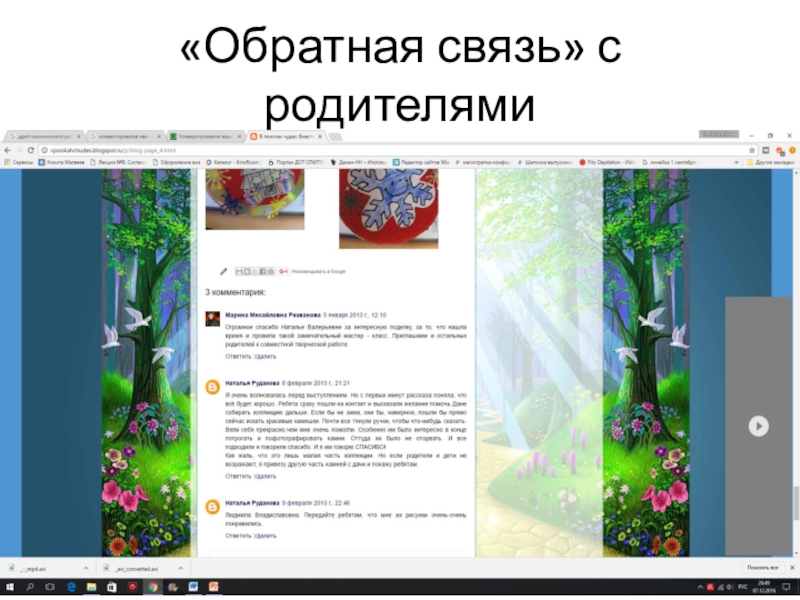Expand the bookmarks overflow chevron

(x=736, y=162)
